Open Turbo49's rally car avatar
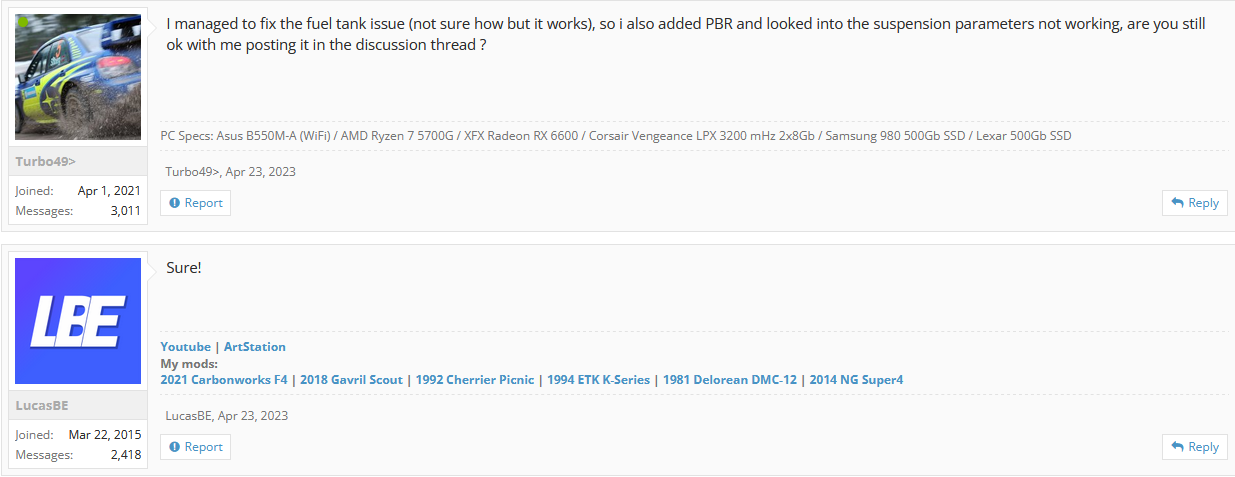1235x477 pixels. click(78, 77)
